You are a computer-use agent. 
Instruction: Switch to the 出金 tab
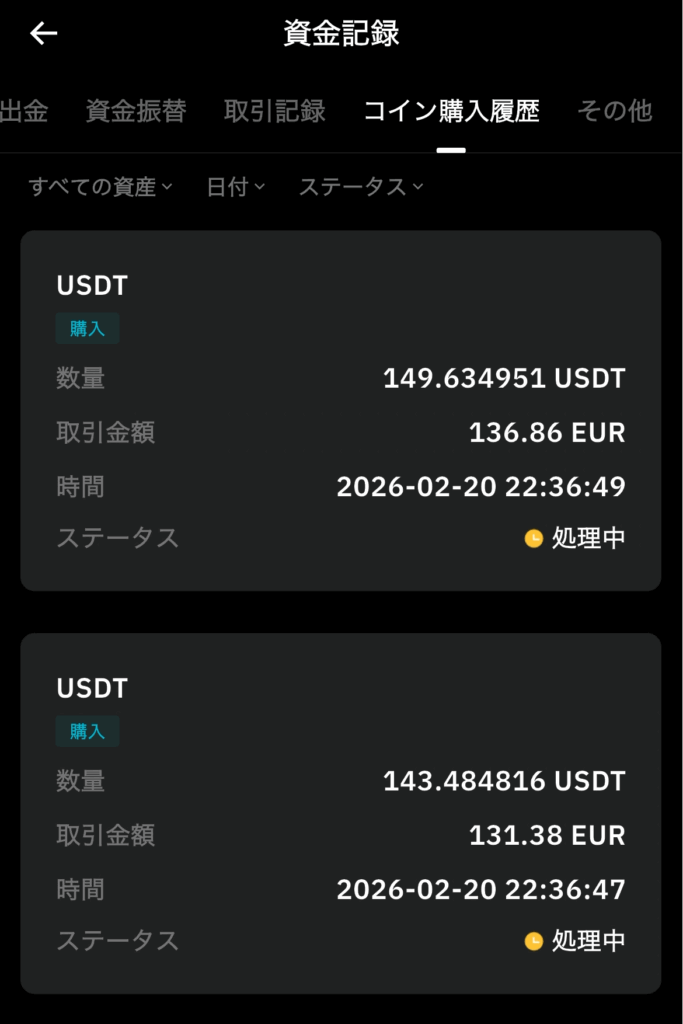25,112
